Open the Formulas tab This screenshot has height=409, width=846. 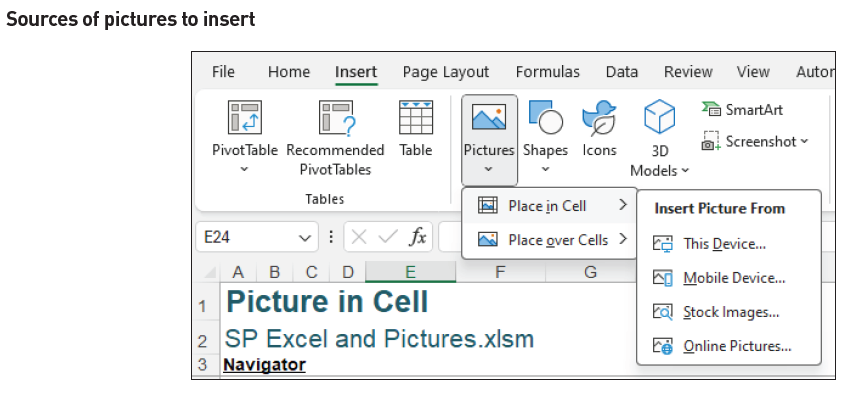[548, 72]
